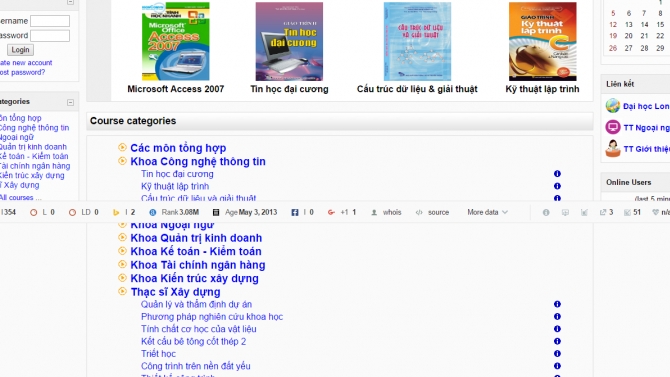Open the All courses link
The image size is (670, 377).
pyautogui.click(x=21, y=197)
